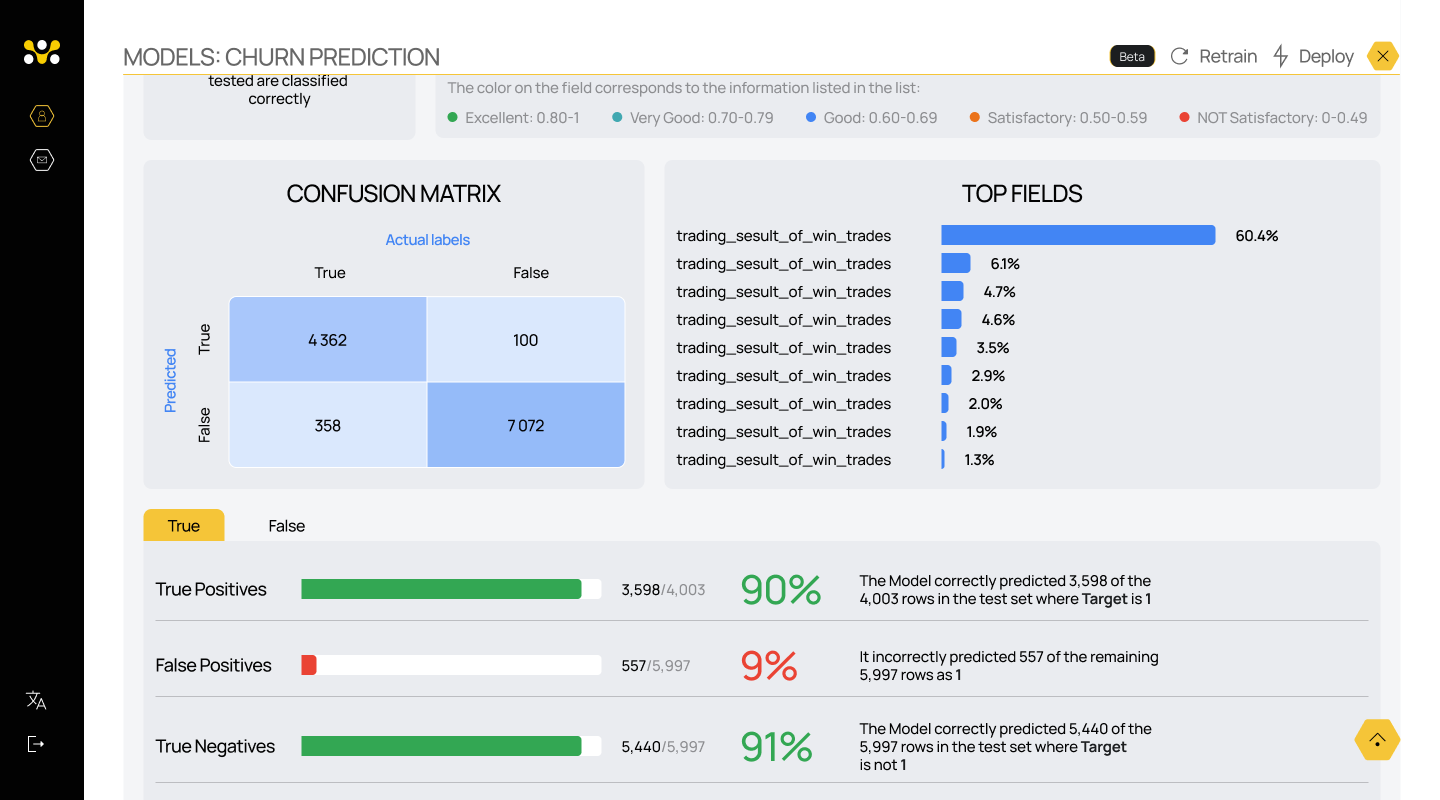Expand the Top Fields panel header
1440x800 pixels.
(x=1021, y=193)
